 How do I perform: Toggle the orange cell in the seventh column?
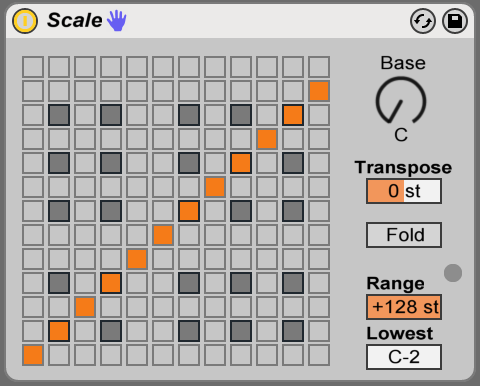(189, 211)
